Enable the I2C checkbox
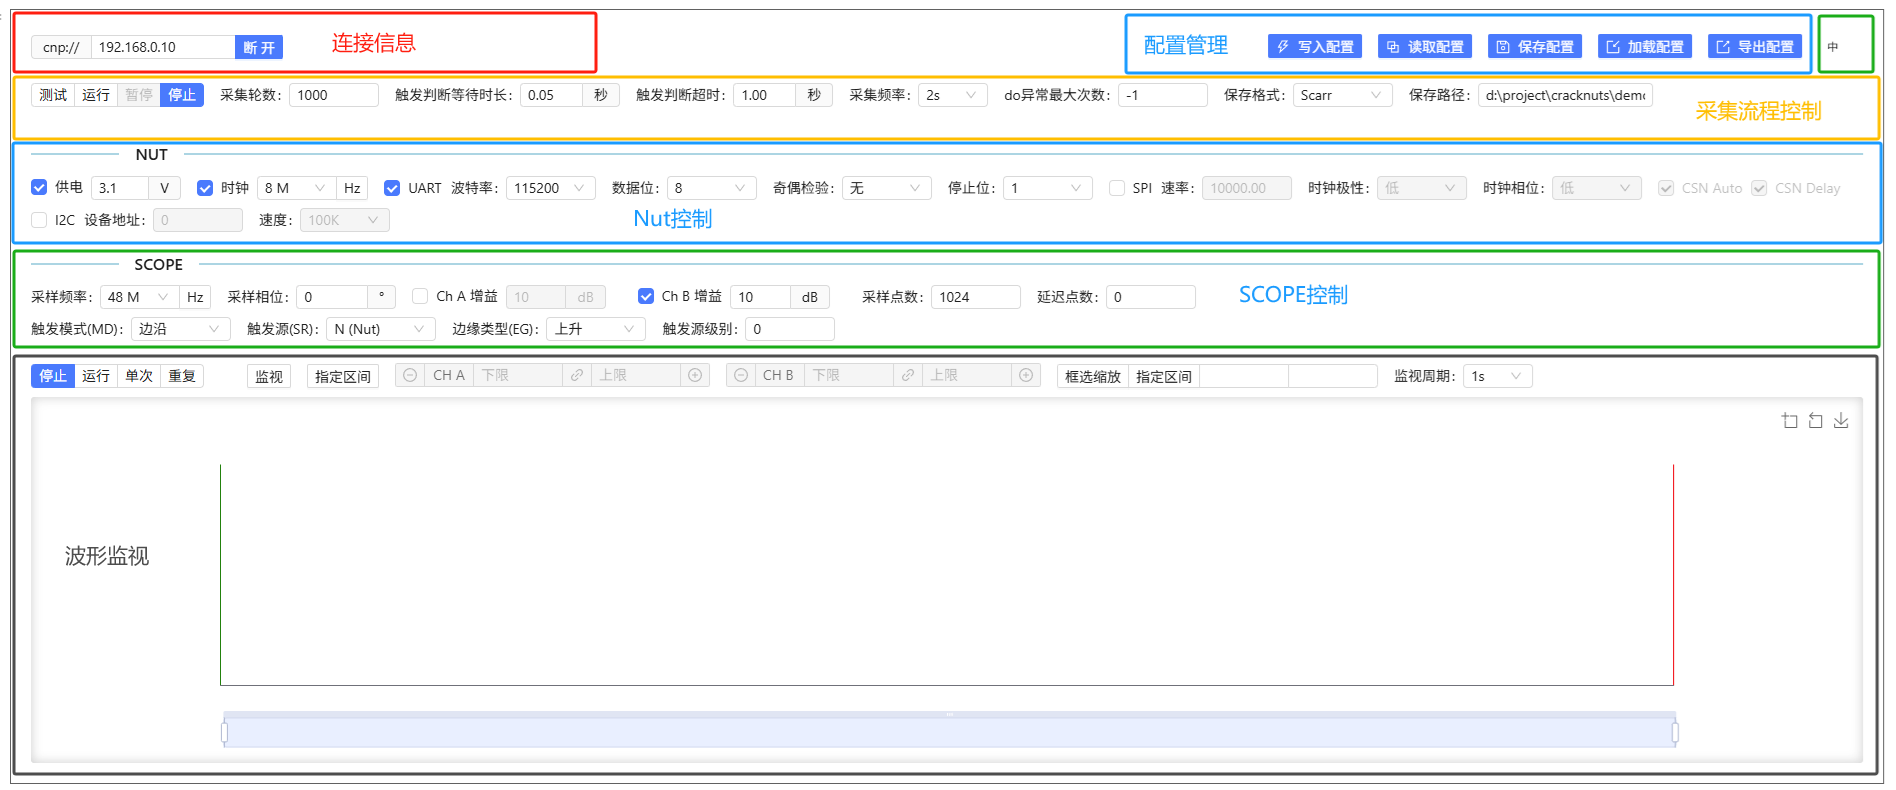This screenshot has height=790, width=1896. [x=39, y=220]
